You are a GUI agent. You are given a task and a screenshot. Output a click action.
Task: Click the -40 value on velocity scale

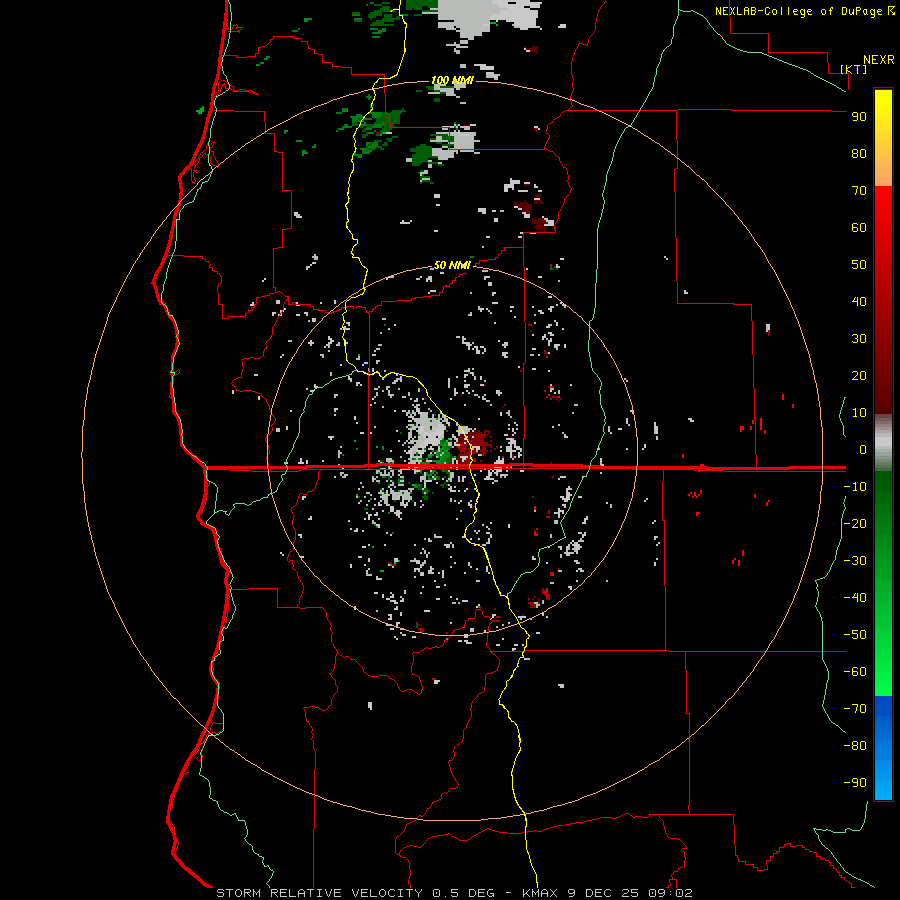tap(855, 598)
